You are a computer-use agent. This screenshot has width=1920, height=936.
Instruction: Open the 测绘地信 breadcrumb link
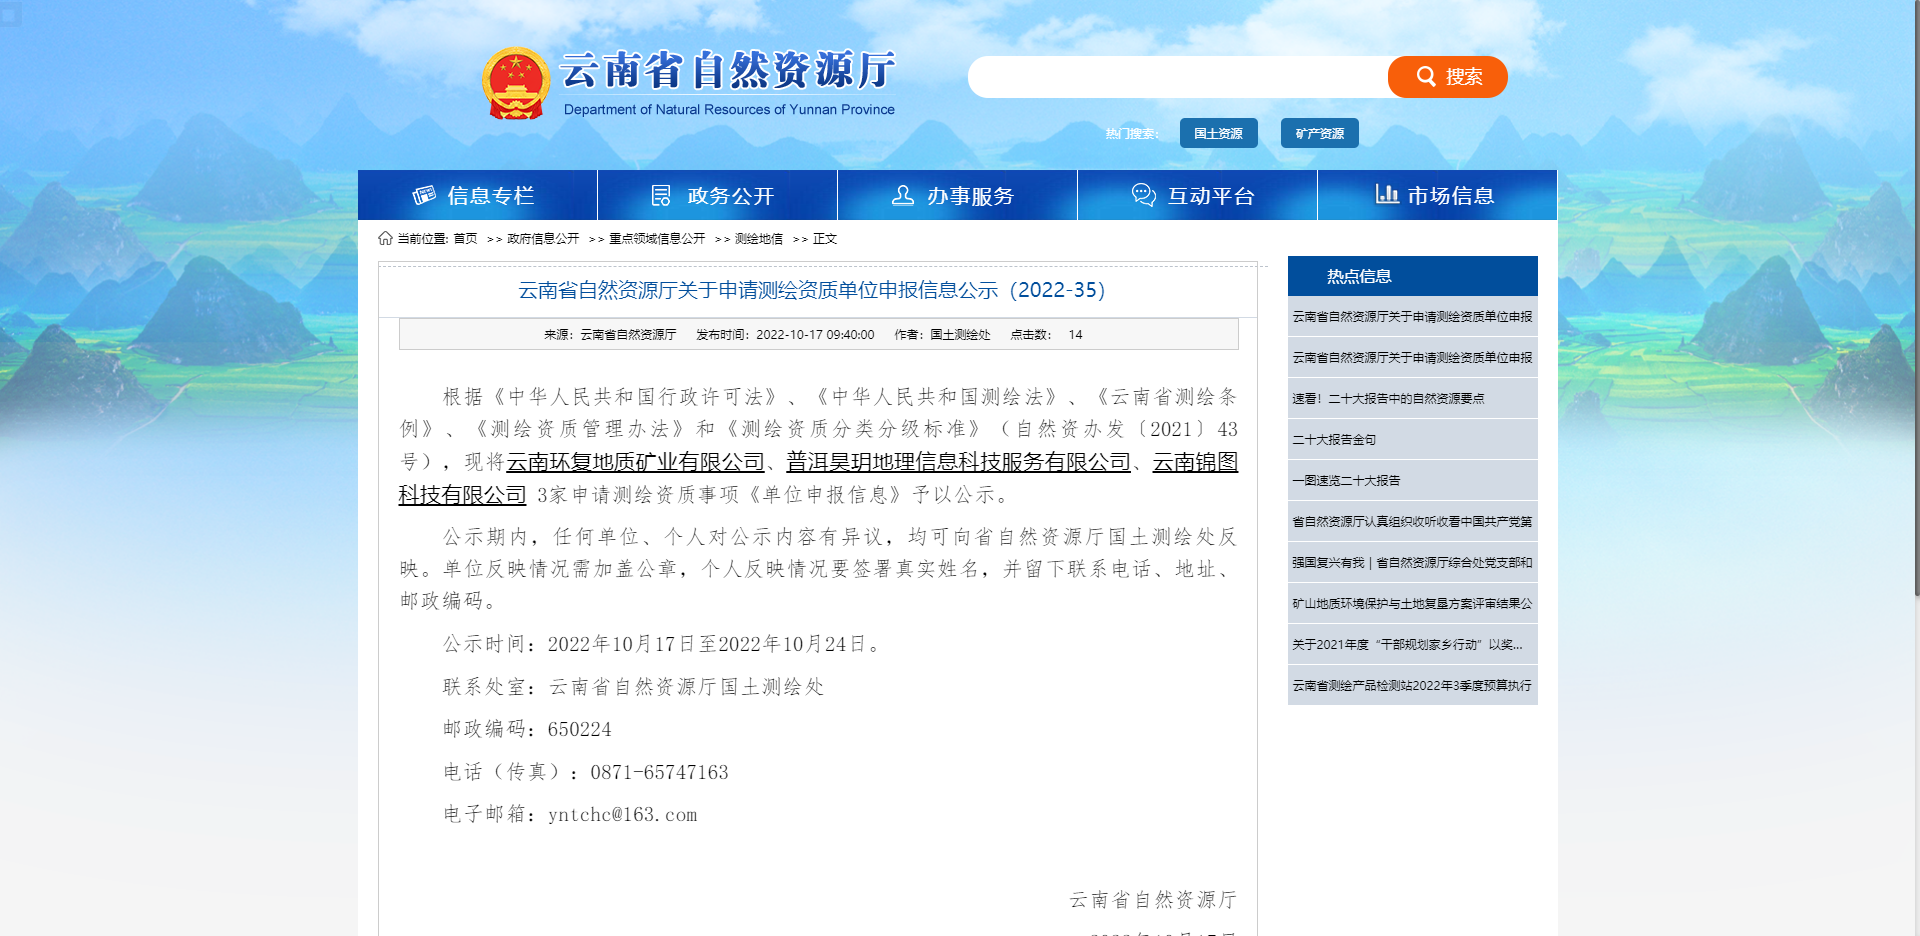click(758, 238)
